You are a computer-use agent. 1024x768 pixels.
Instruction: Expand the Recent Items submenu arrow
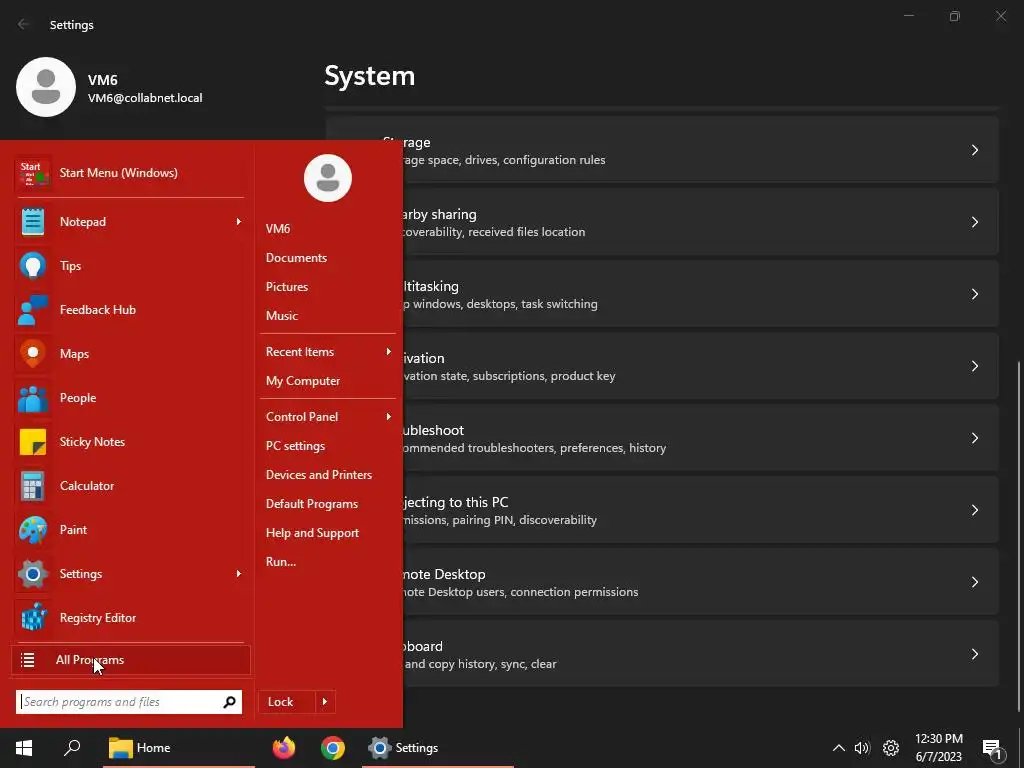tap(389, 352)
